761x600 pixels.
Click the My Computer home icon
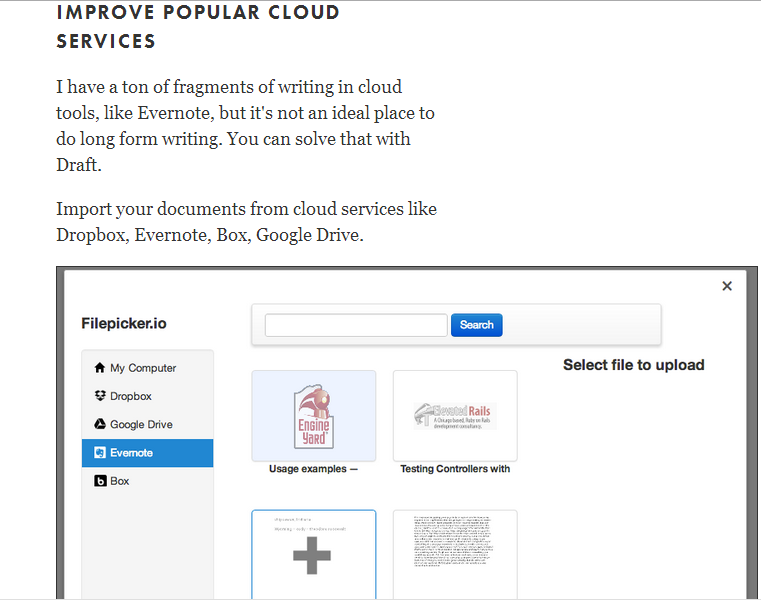(x=99, y=367)
